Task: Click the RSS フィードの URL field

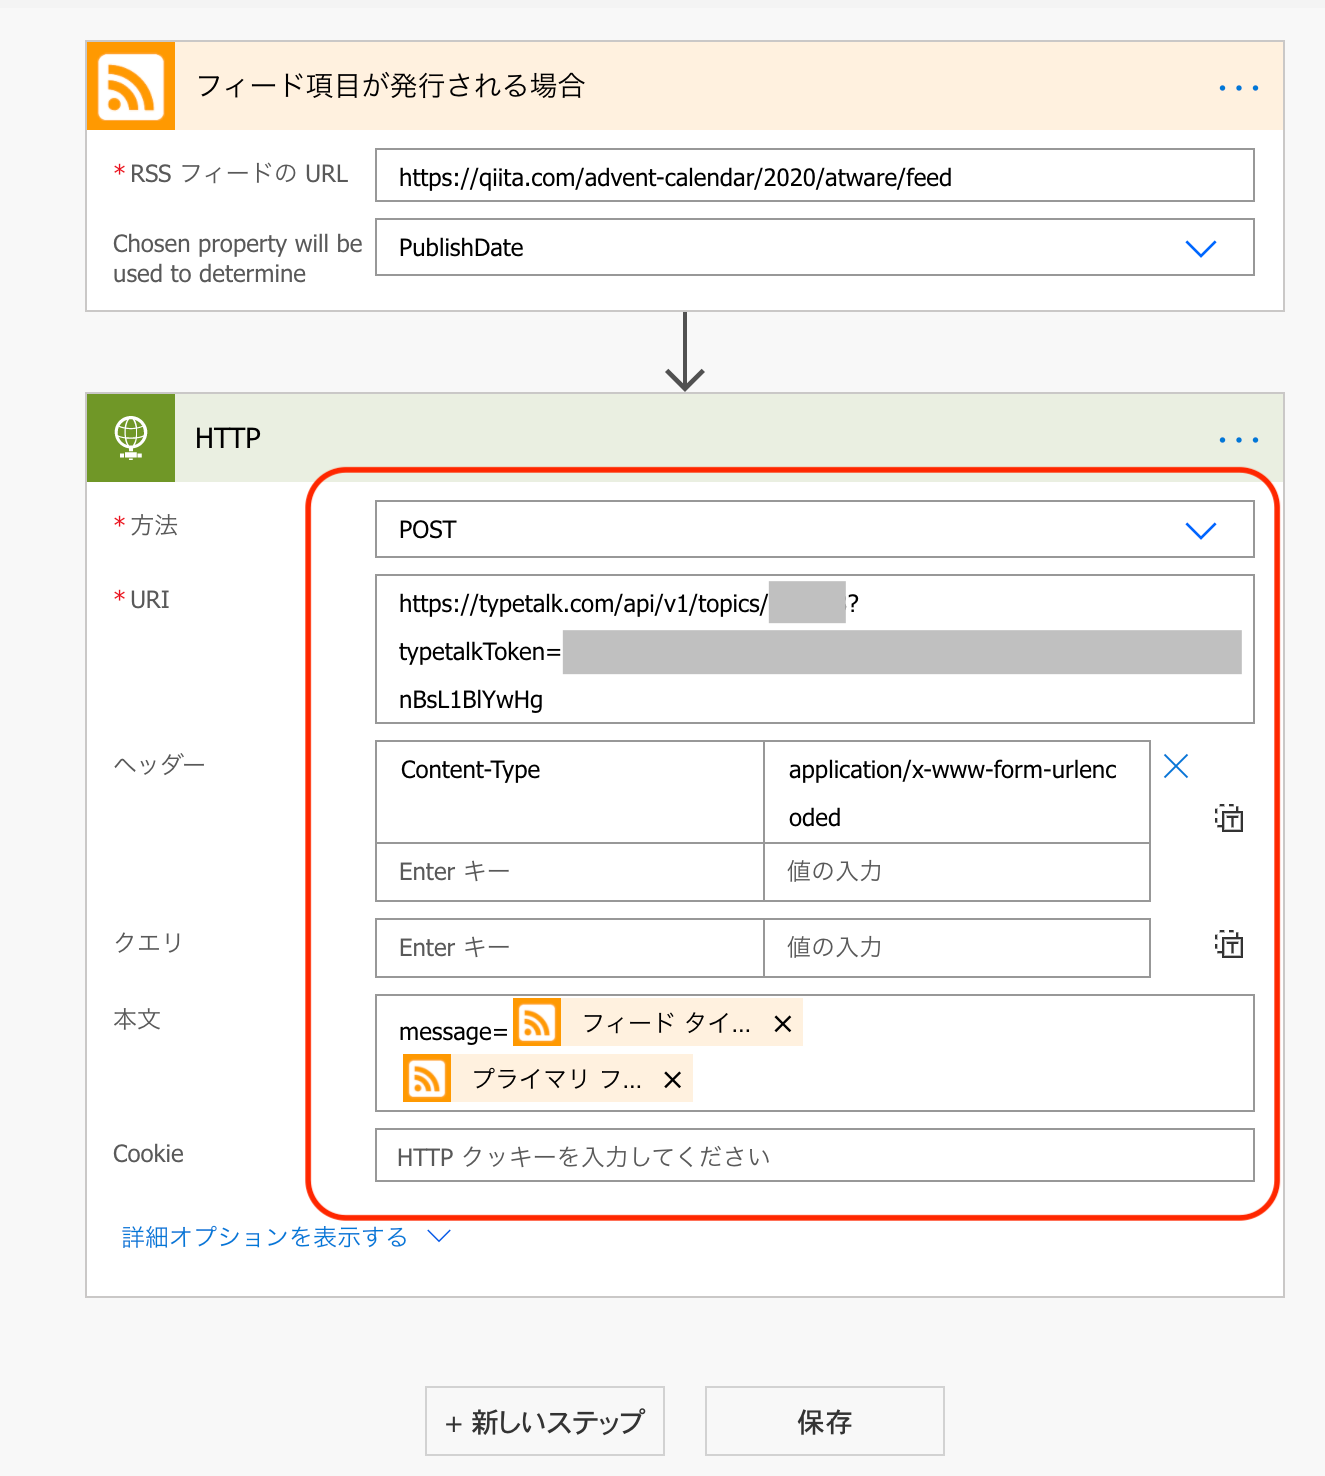Action: click(x=814, y=176)
